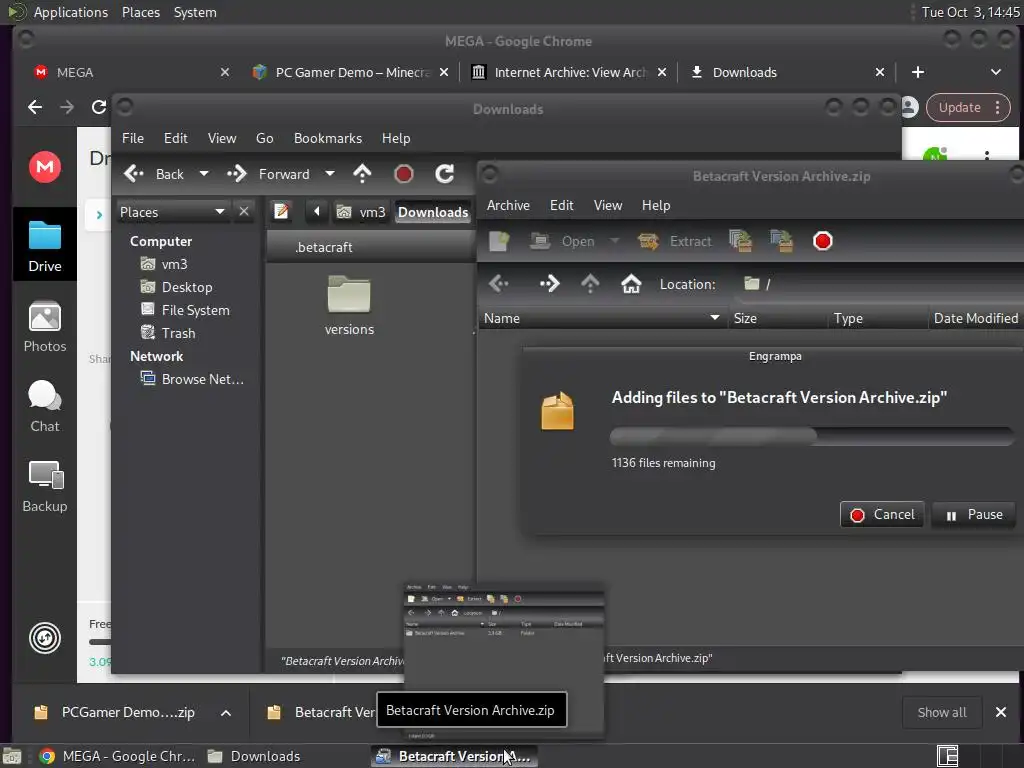
Task: Click the Add files icon in Engrampa
Action: 741,241
